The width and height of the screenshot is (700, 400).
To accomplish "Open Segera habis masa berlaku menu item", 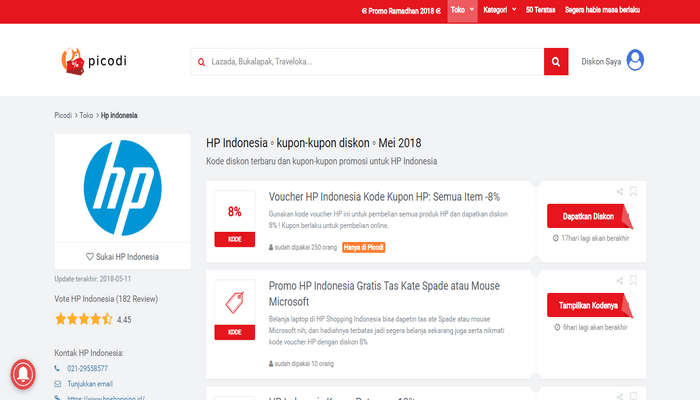I will [602, 10].
